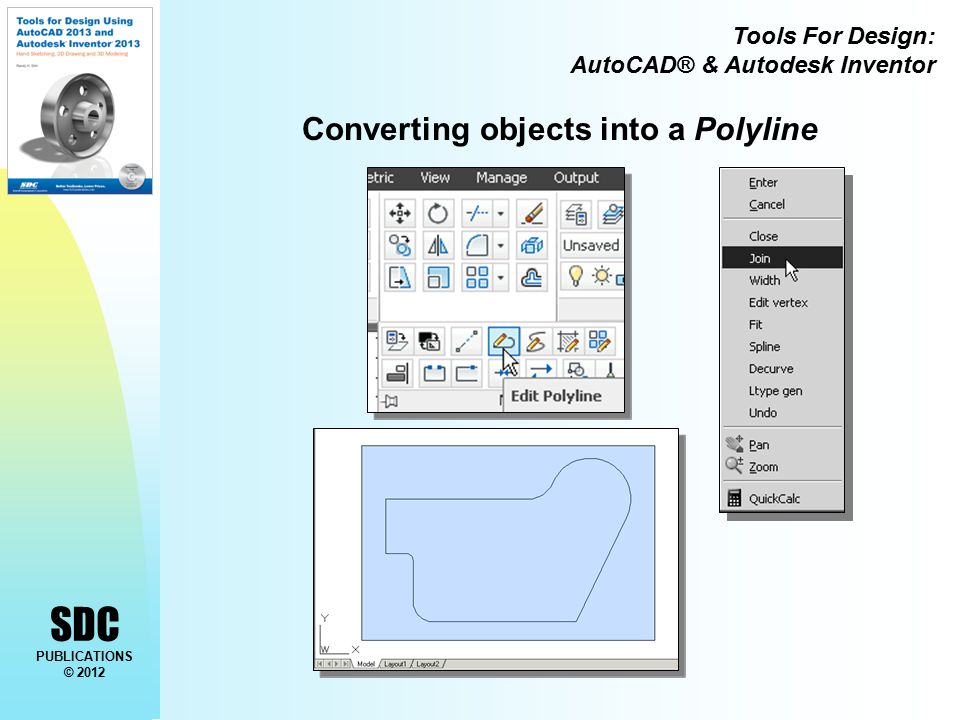This screenshot has width=960, height=720.
Task: Select the Rotate tool icon
Action: coord(437,214)
